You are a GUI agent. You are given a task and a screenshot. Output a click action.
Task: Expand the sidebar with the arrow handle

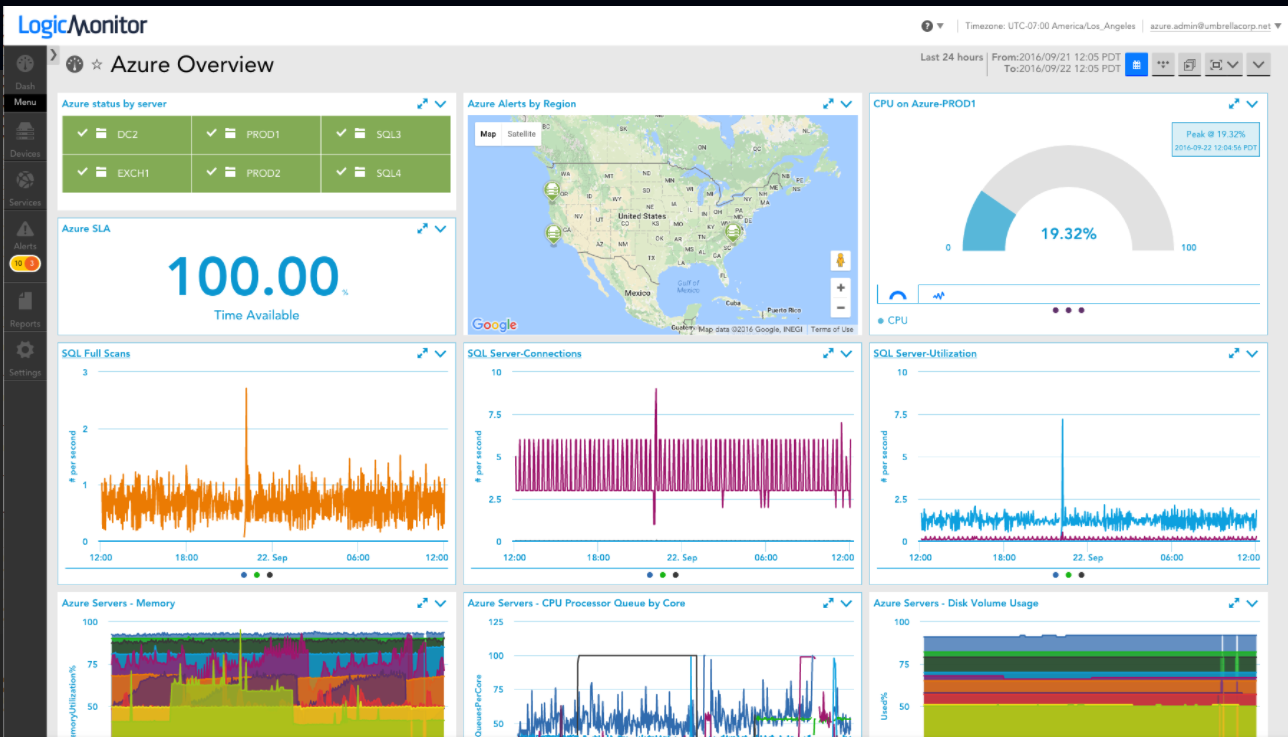54,55
